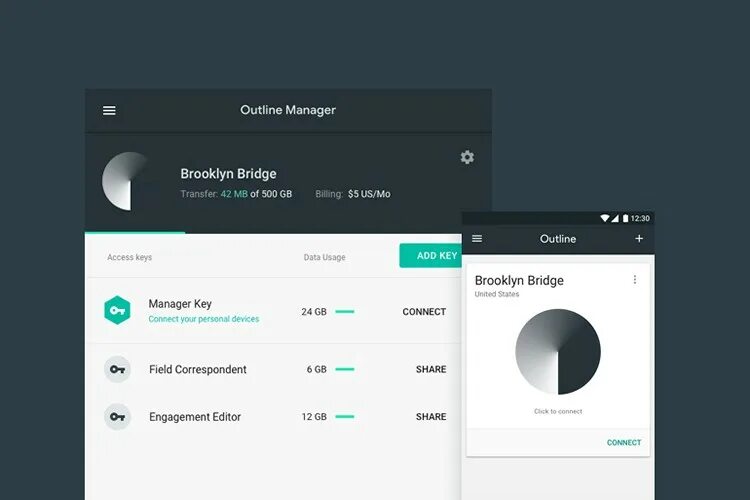This screenshot has width=750, height=500.
Task: Click the Field Correspondent data usage bar
Action: click(x=345, y=369)
